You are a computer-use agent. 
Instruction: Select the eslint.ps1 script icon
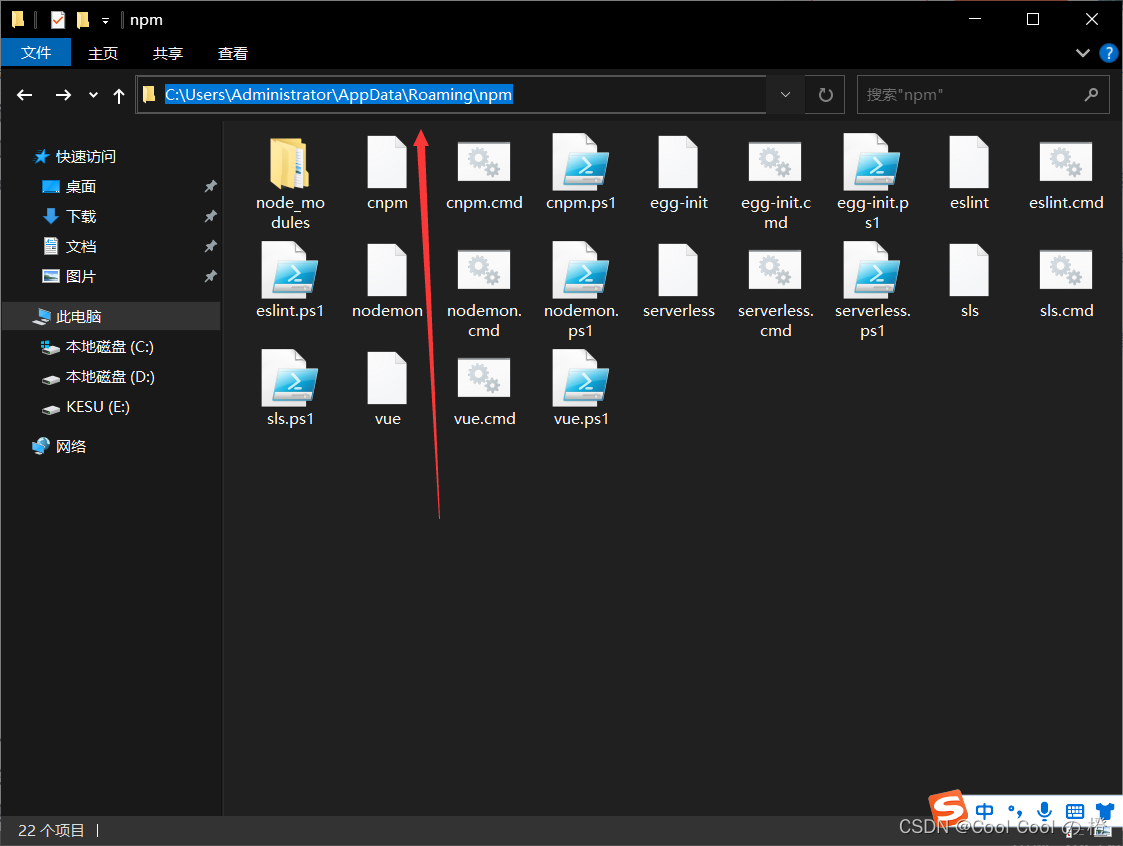[x=290, y=271]
